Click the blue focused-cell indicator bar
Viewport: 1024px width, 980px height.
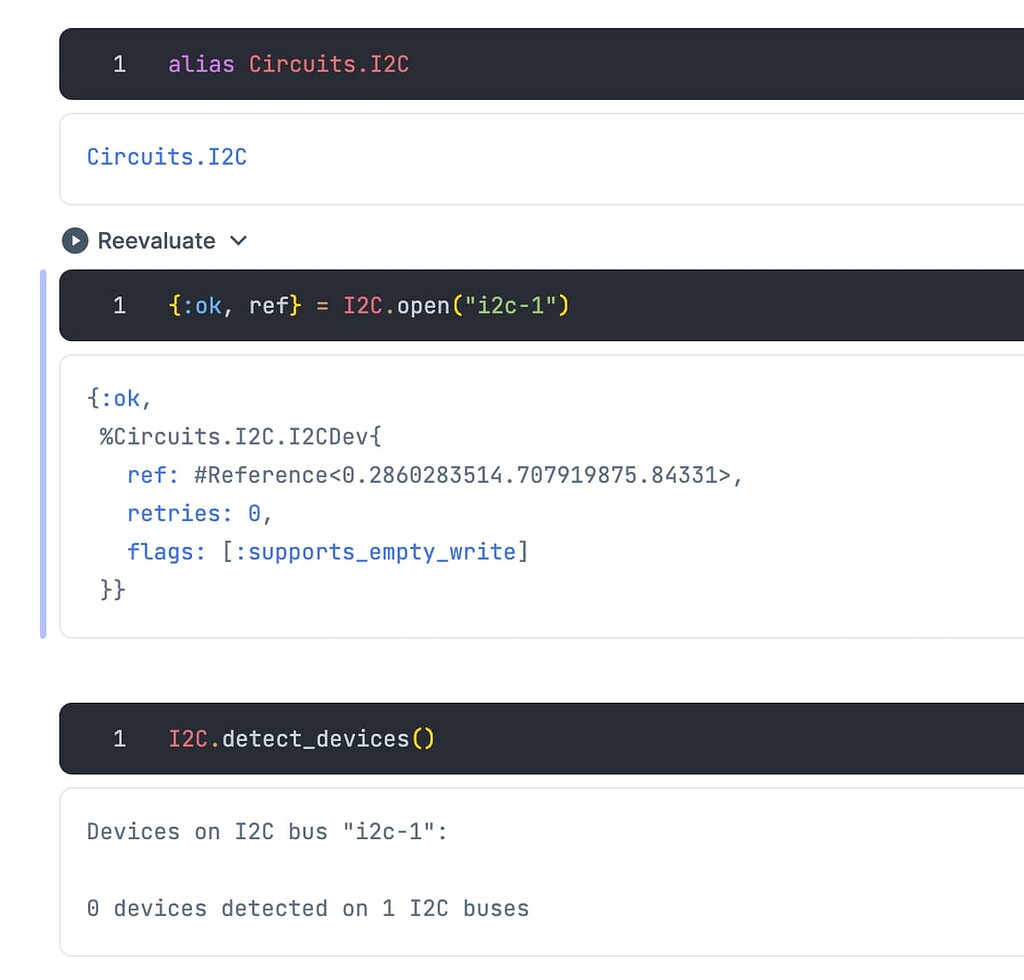click(x=43, y=453)
